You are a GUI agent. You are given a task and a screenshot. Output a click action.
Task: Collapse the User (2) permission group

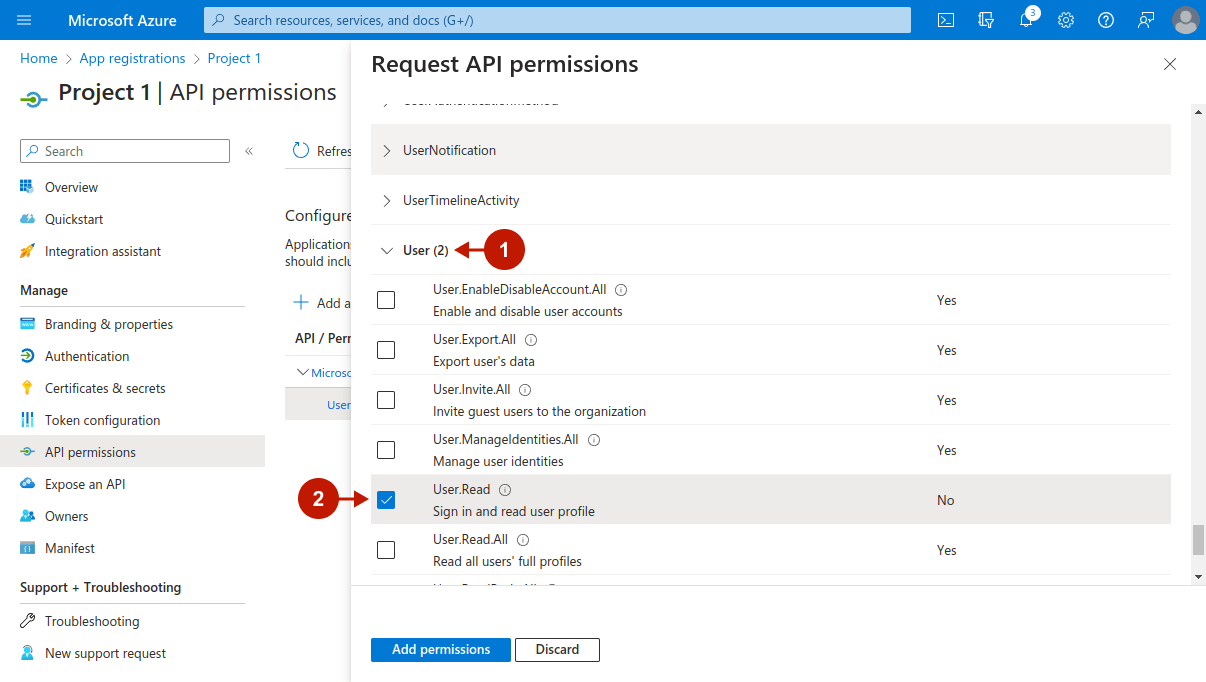tap(387, 251)
